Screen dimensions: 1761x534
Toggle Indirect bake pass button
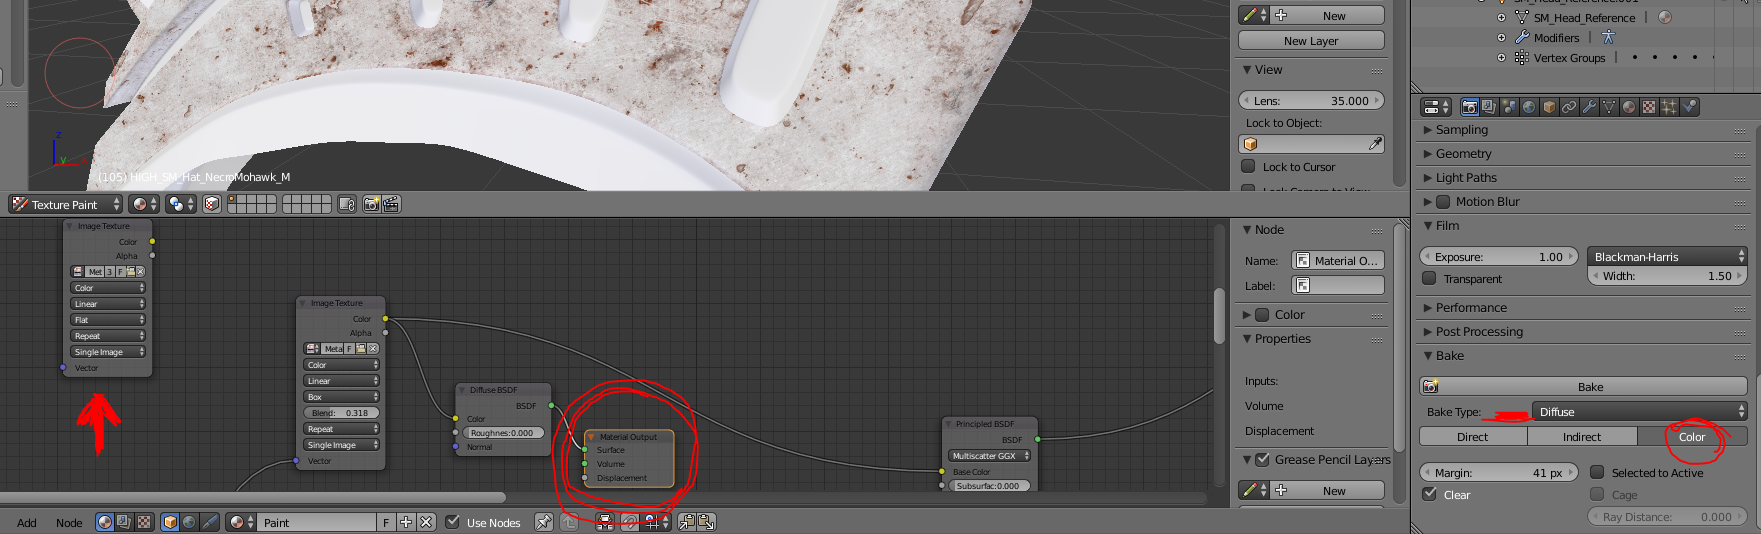[1582, 437]
